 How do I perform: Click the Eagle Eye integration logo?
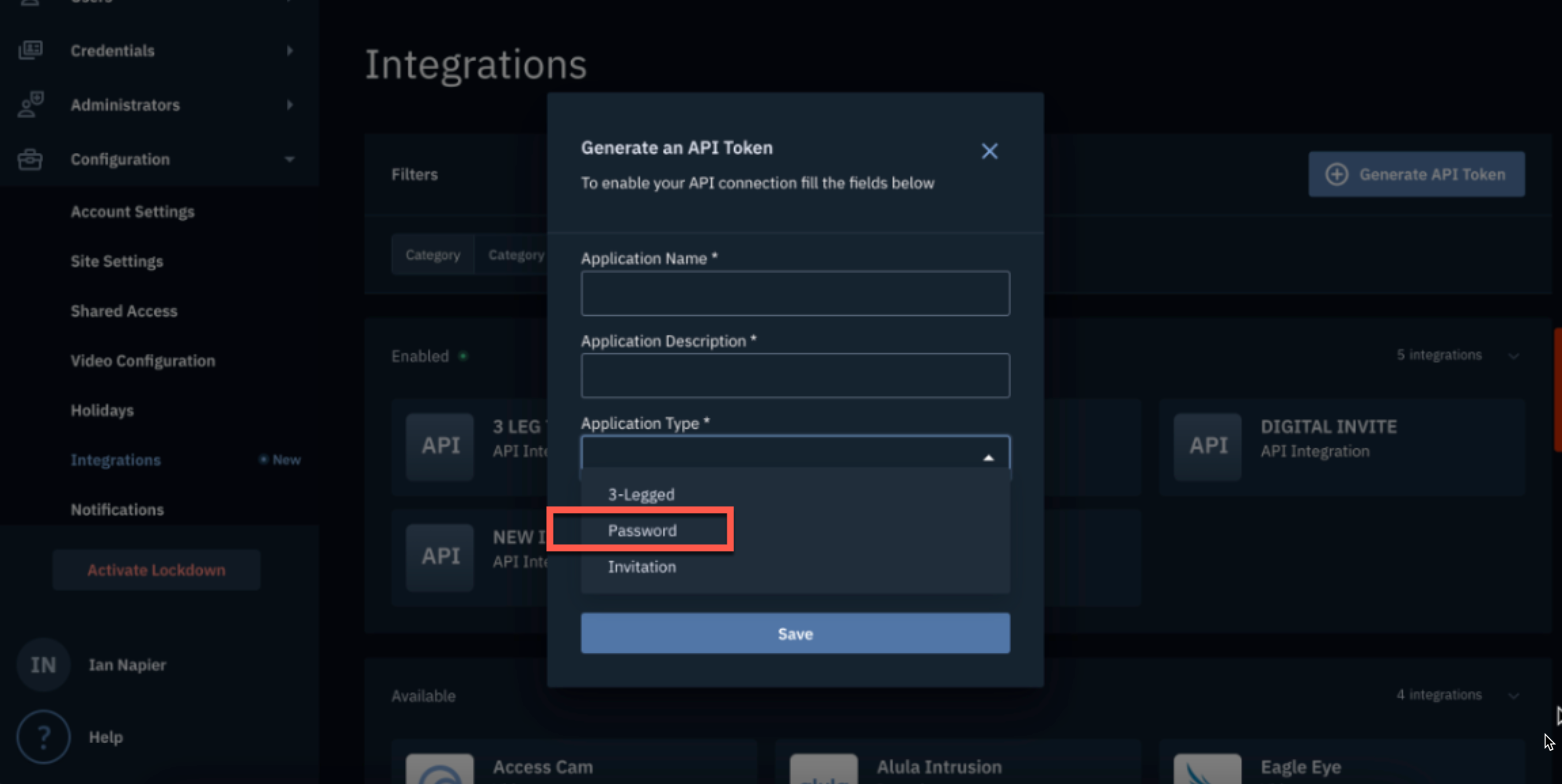pos(1208,771)
